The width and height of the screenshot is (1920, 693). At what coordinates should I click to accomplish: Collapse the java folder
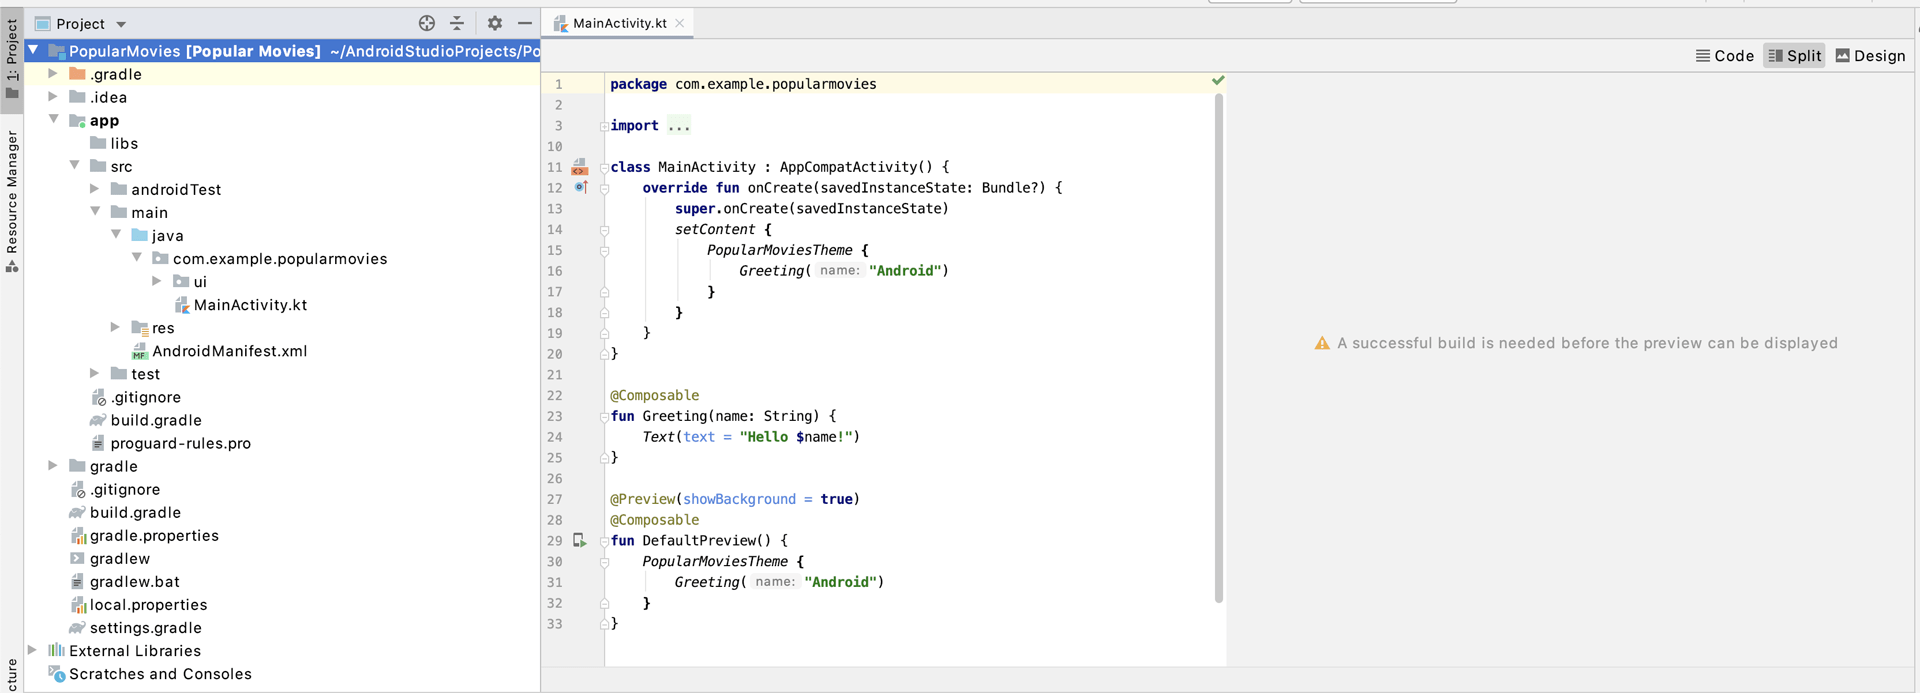click(x=116, y=234)
